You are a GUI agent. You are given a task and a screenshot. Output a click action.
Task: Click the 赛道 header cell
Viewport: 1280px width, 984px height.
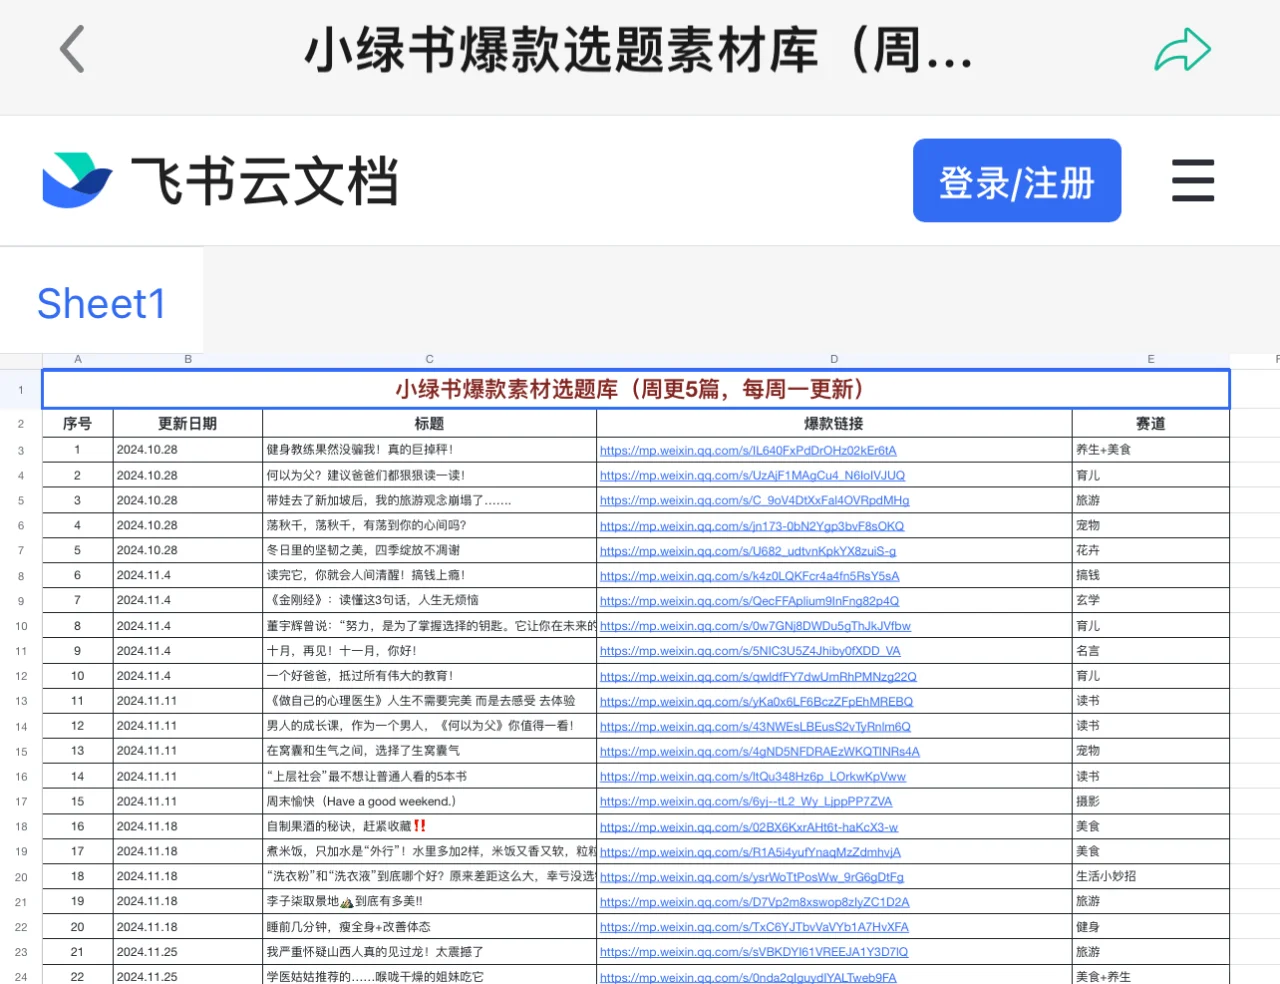1151,423
